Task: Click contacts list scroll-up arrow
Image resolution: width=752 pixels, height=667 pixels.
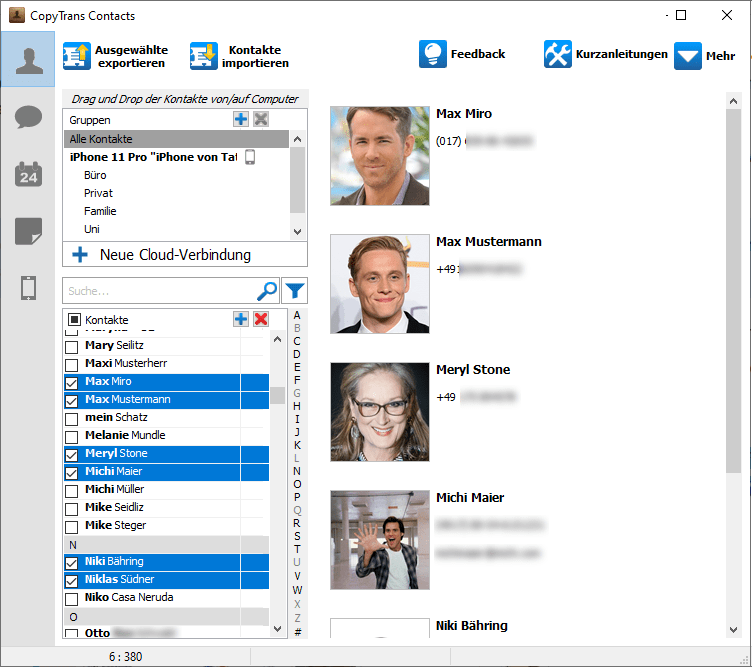Action: pos(277,339)
